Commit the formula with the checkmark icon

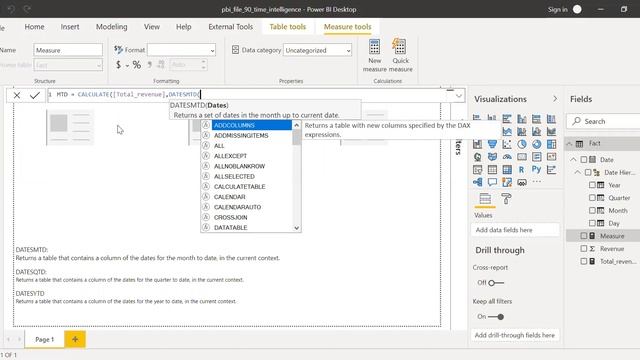point(35,95)
